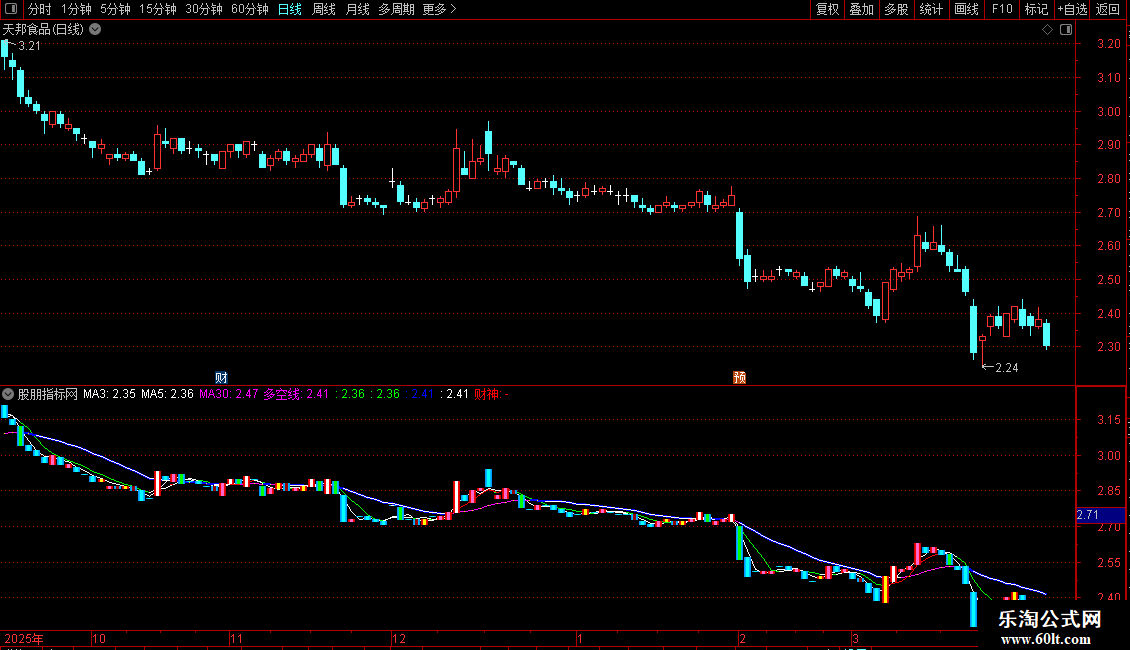Click the MA5: 2.36 indicator value
This screenshot has height=650, width=1130.
click(x=167, y=394)
